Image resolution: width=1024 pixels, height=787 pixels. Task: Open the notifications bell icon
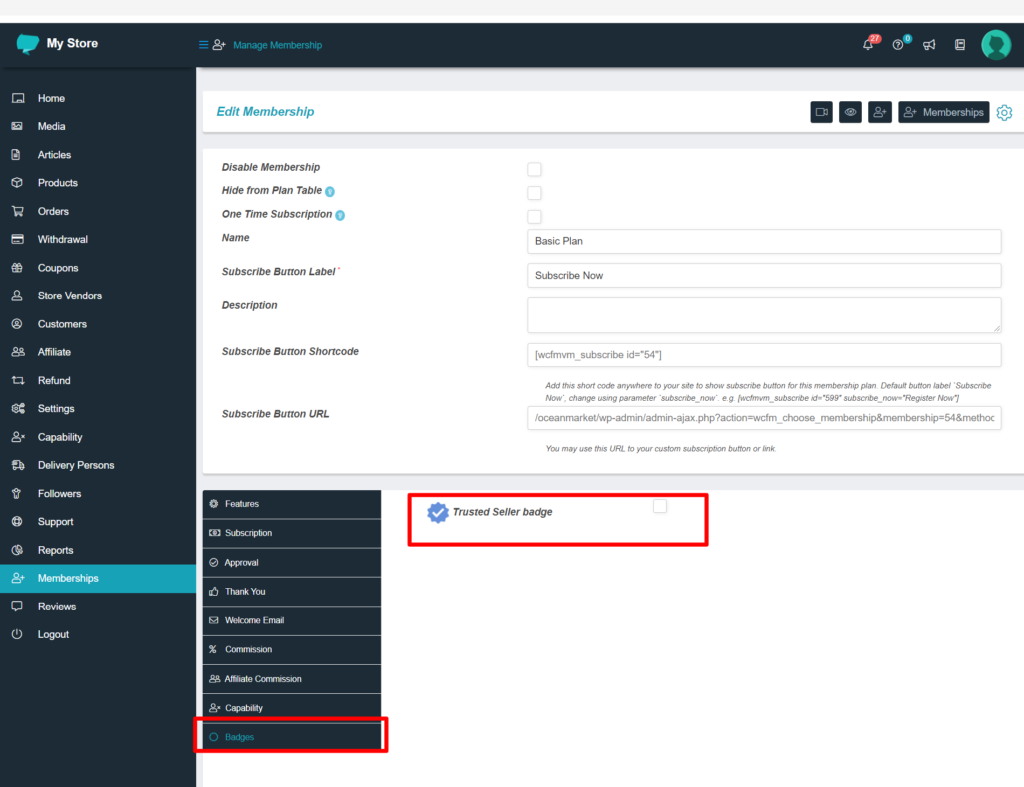(868, 45)
